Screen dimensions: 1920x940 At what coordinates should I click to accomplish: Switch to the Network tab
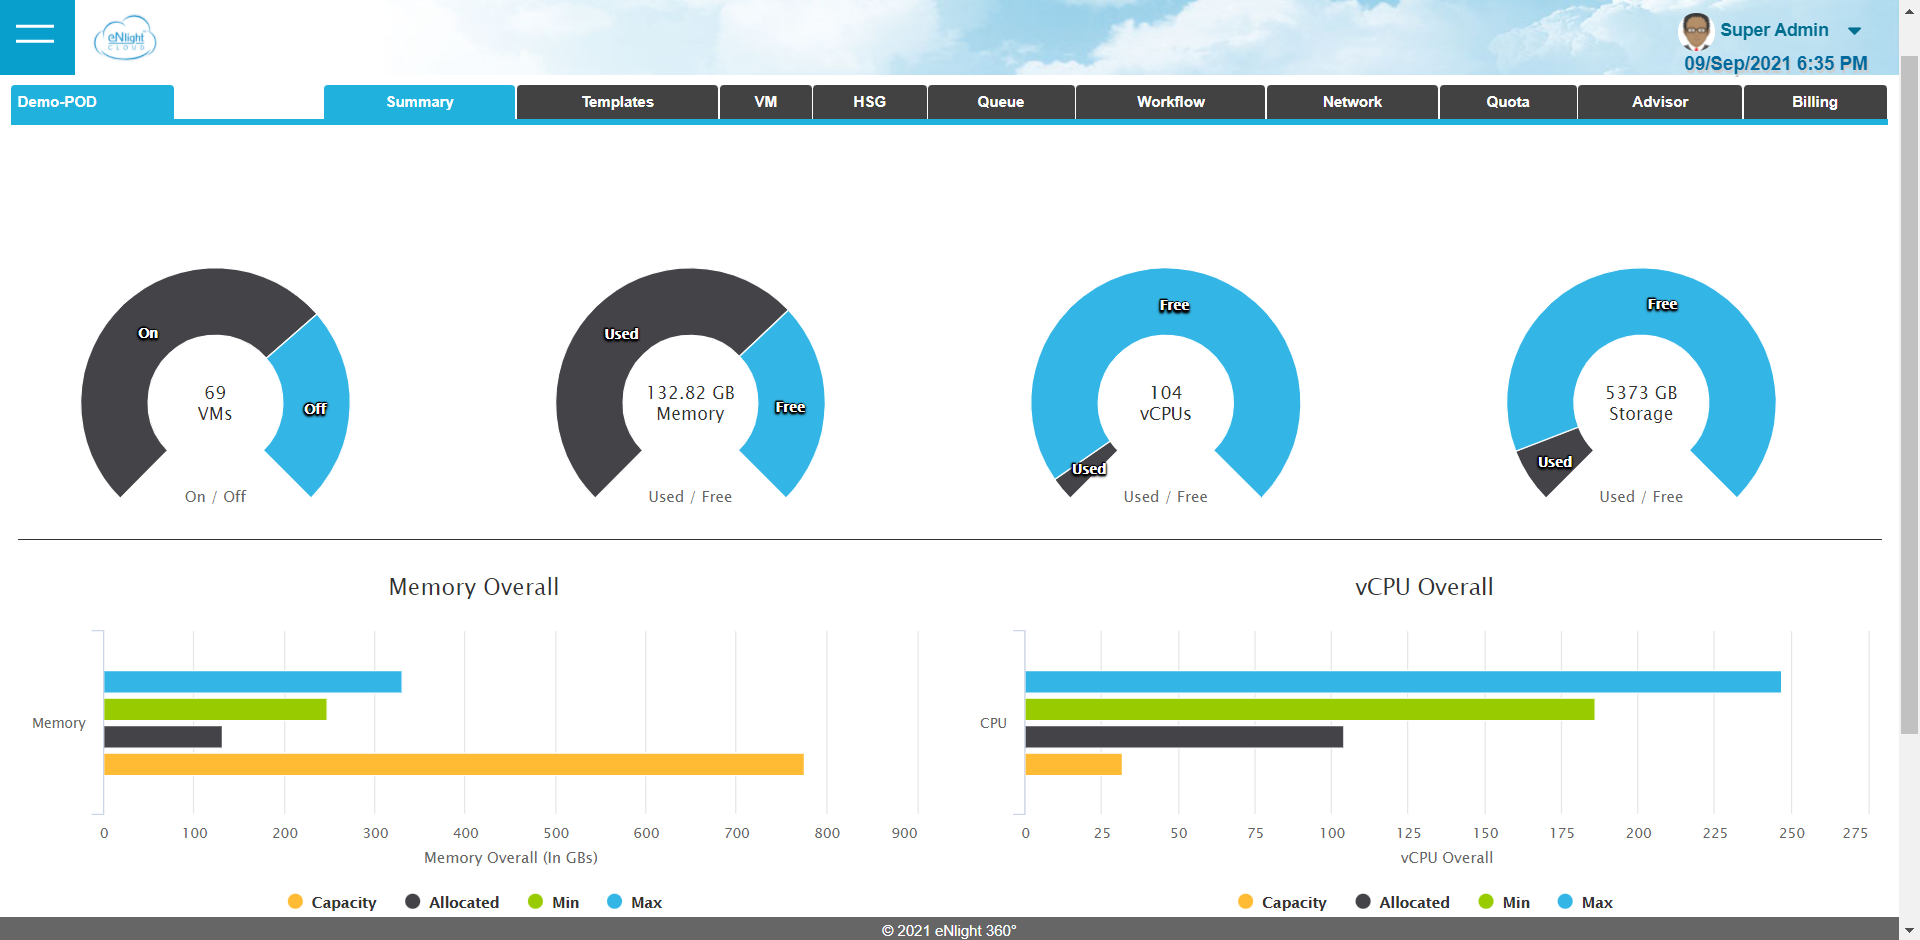pyautogui.click(x=1352, y=102)
